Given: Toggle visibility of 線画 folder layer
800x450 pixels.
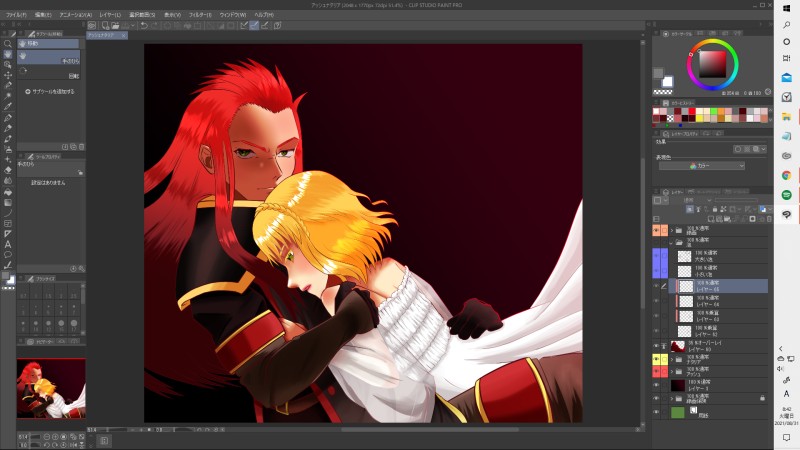Looking at the screenshot, I should (x=656, y=231).
